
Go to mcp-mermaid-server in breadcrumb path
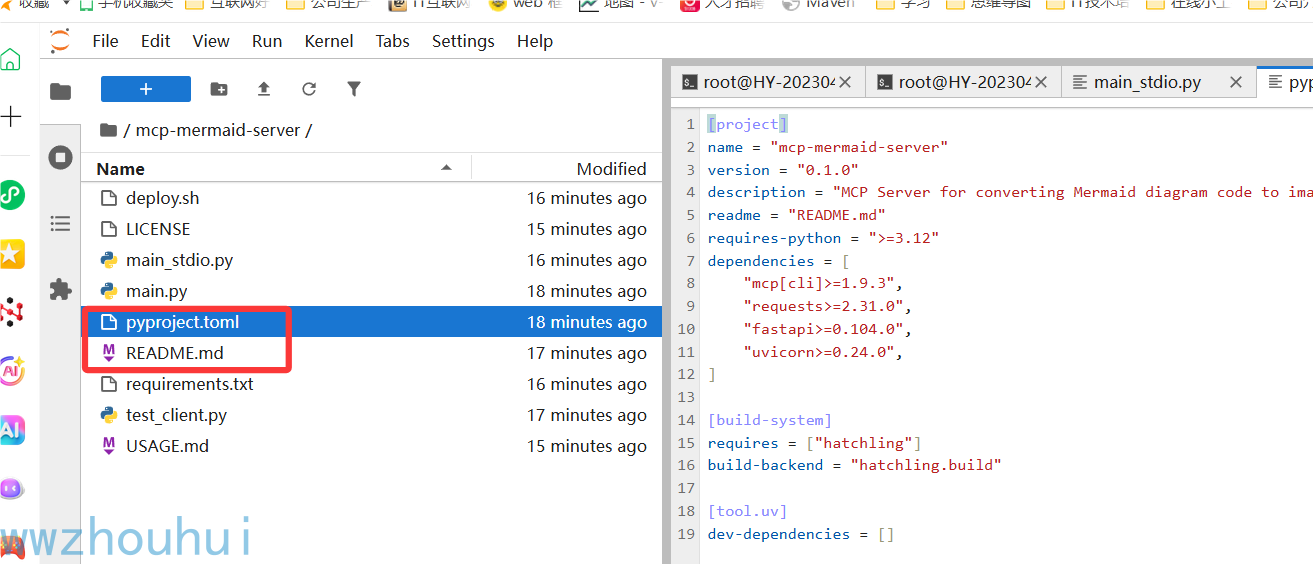pyautogui.click(x=219, y=130)
